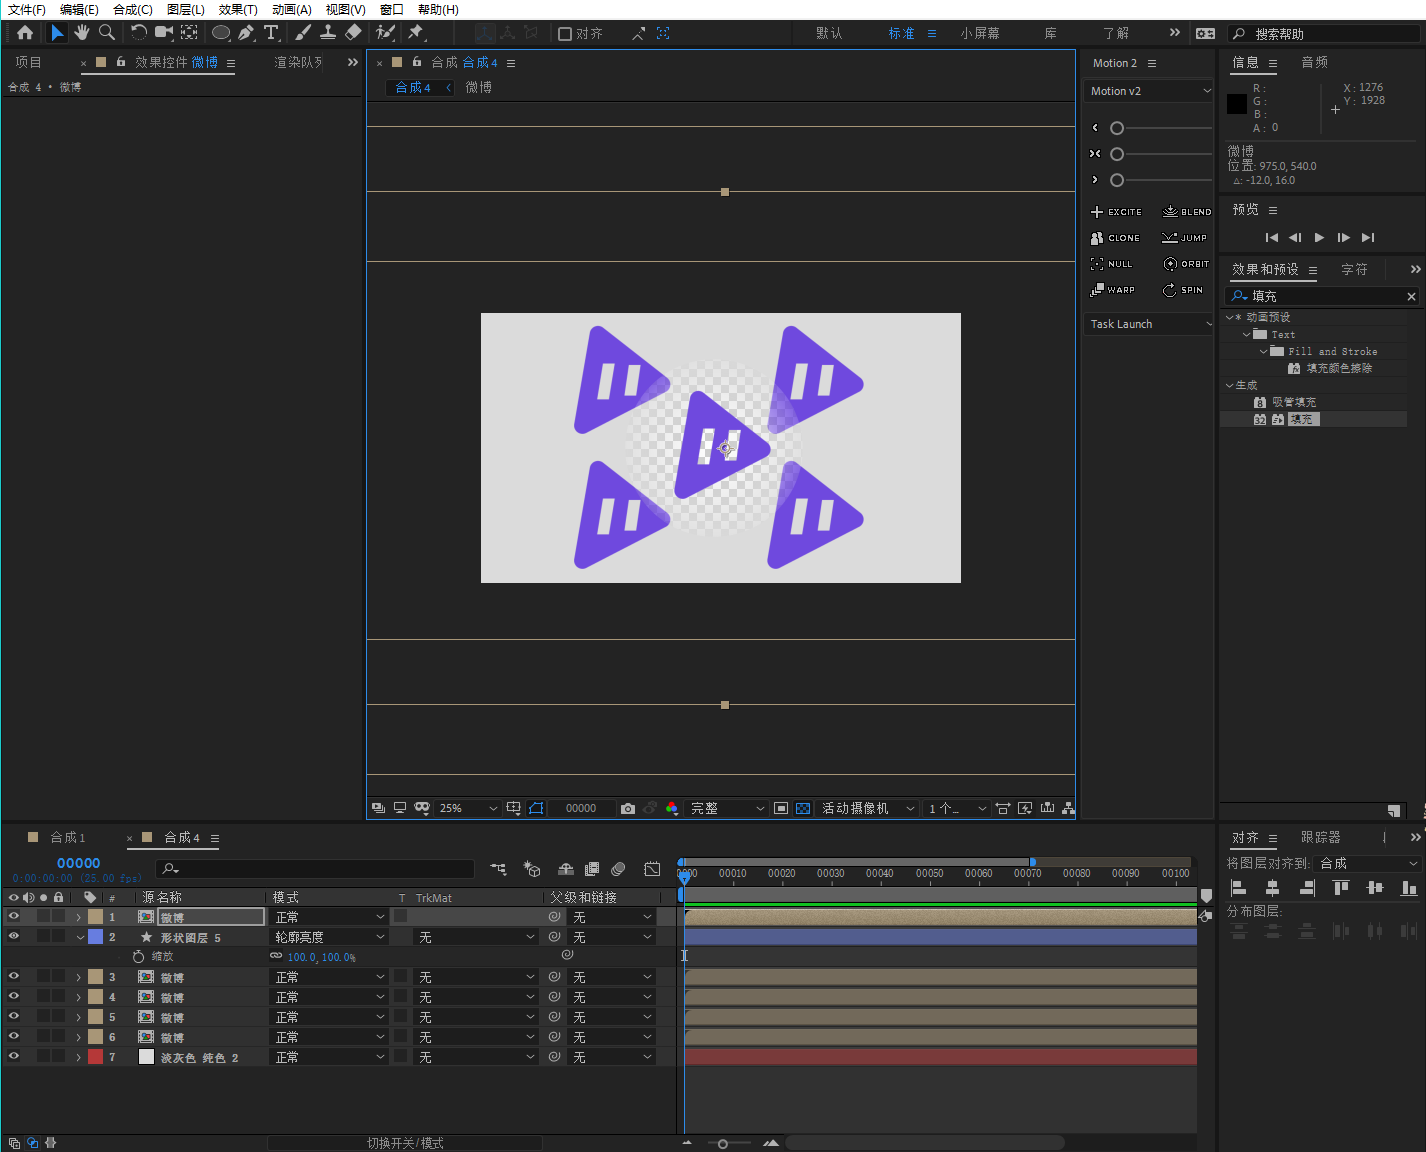Image resolution: width=1426 pixels, height=1152 pixels.
Task: Open the 合成(C) menu
Action: tap(133, 10)
